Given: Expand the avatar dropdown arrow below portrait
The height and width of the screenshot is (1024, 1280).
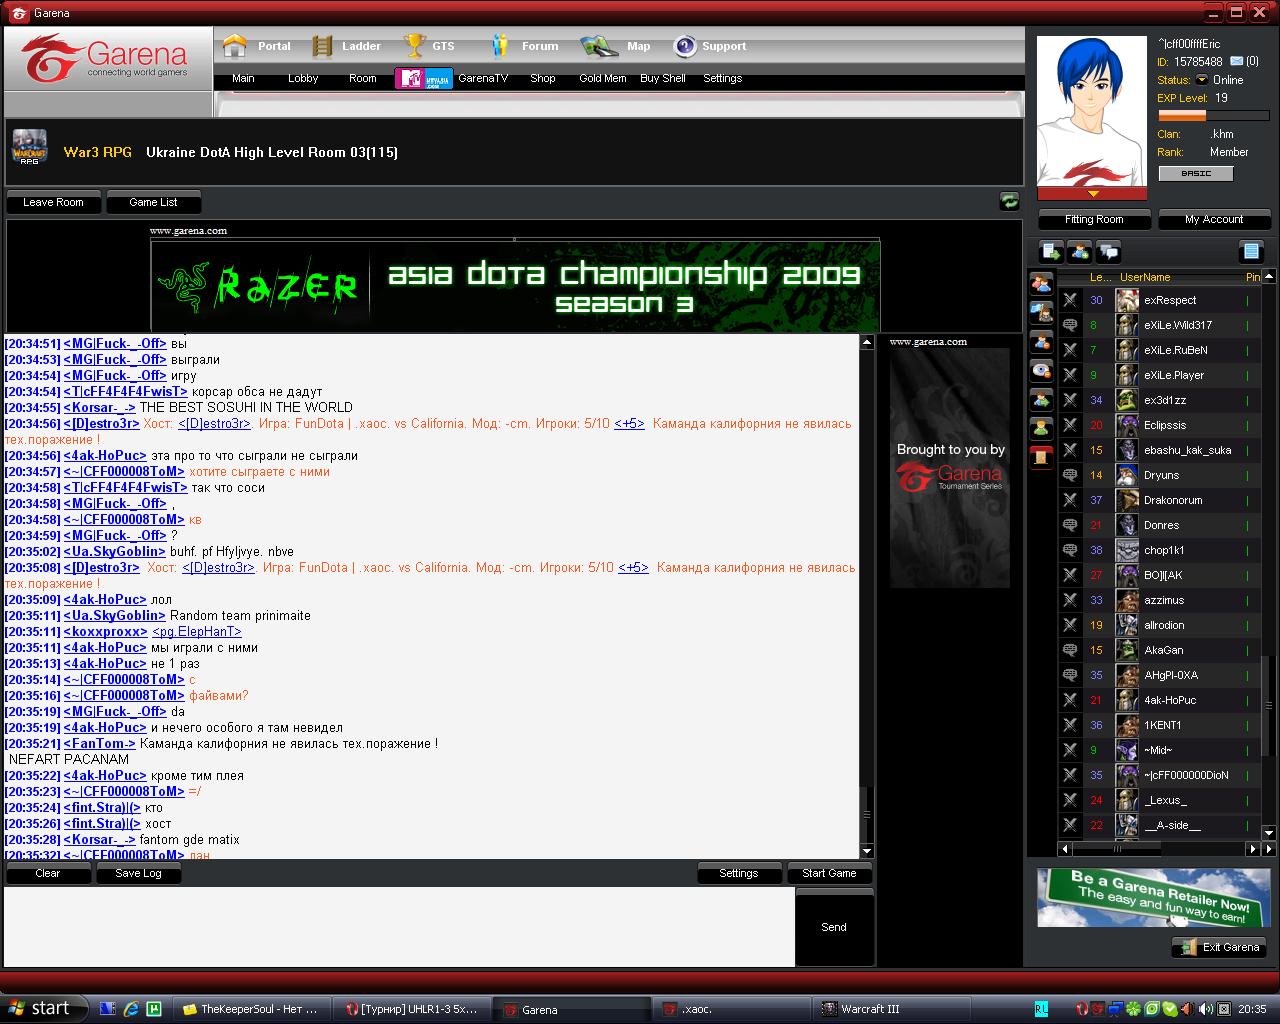Looking at the screenshot, I should [x=1092, y=193].
